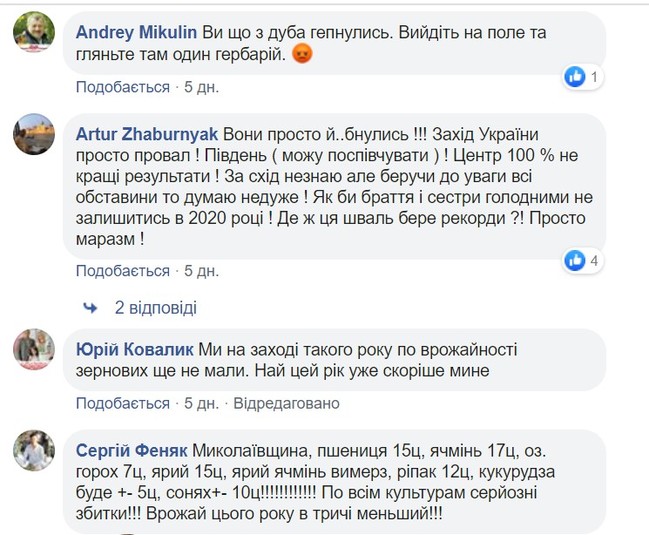
Task: Click the 5 дн. timestamp on Юрій's comment
Action: pos(200,404)
